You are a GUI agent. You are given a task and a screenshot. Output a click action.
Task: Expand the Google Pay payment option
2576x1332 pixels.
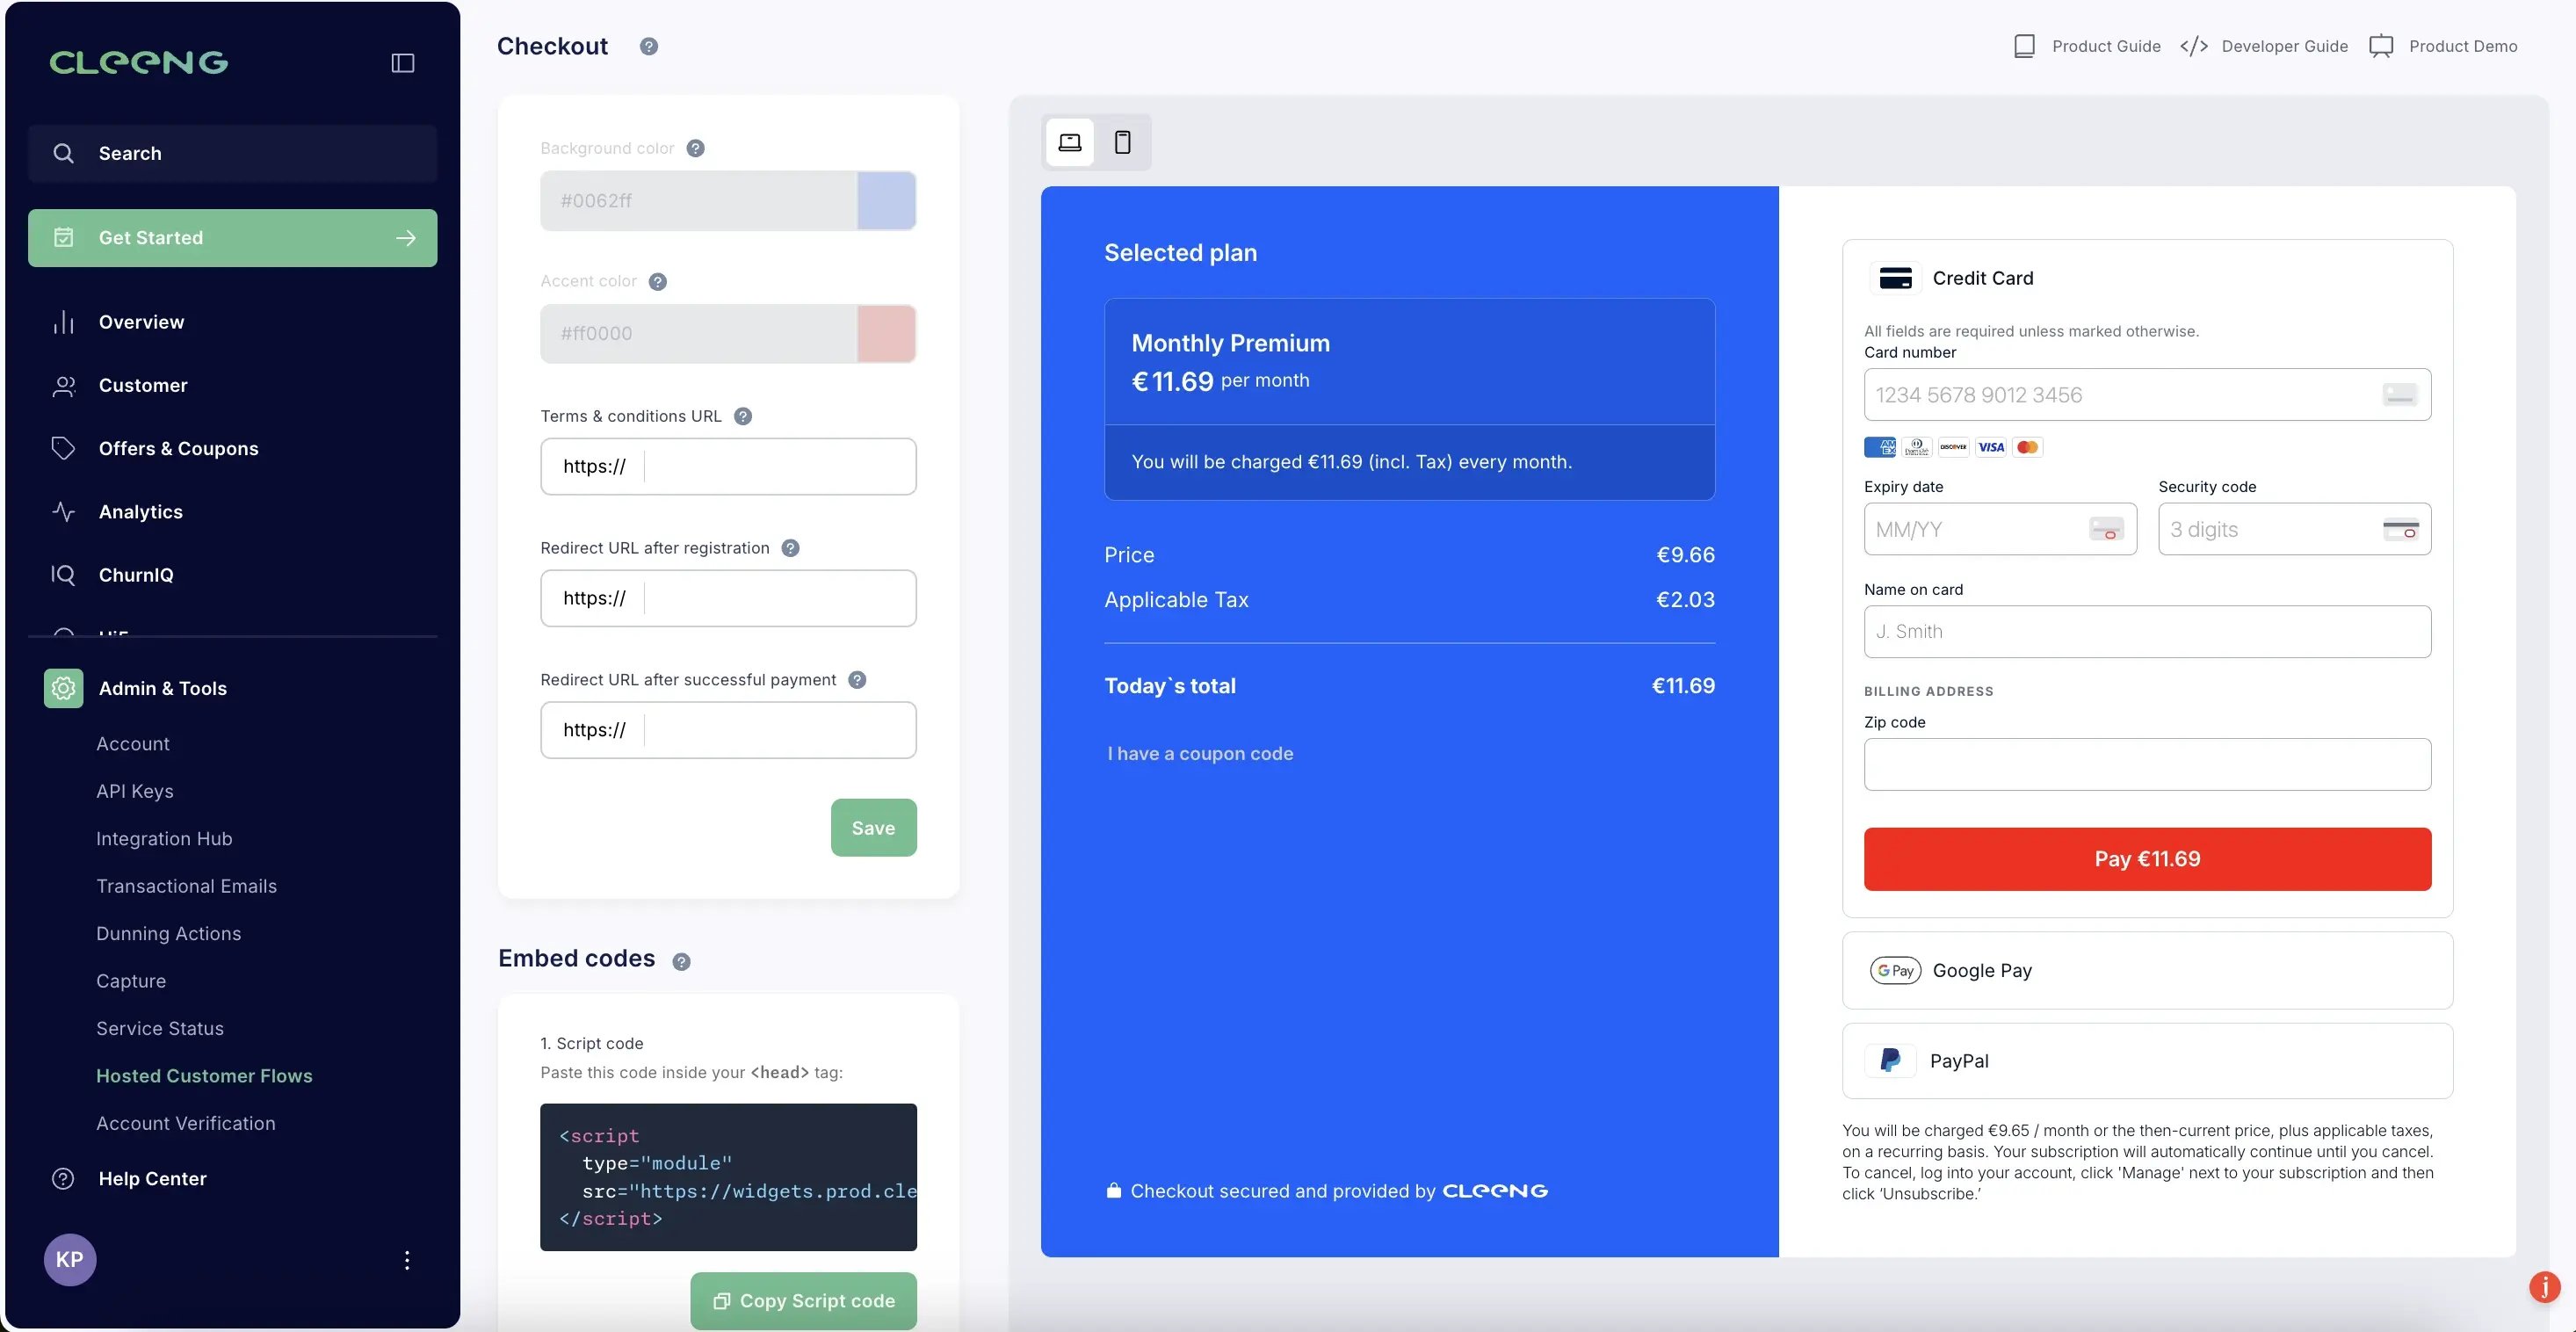click(x=2148, y=971)
